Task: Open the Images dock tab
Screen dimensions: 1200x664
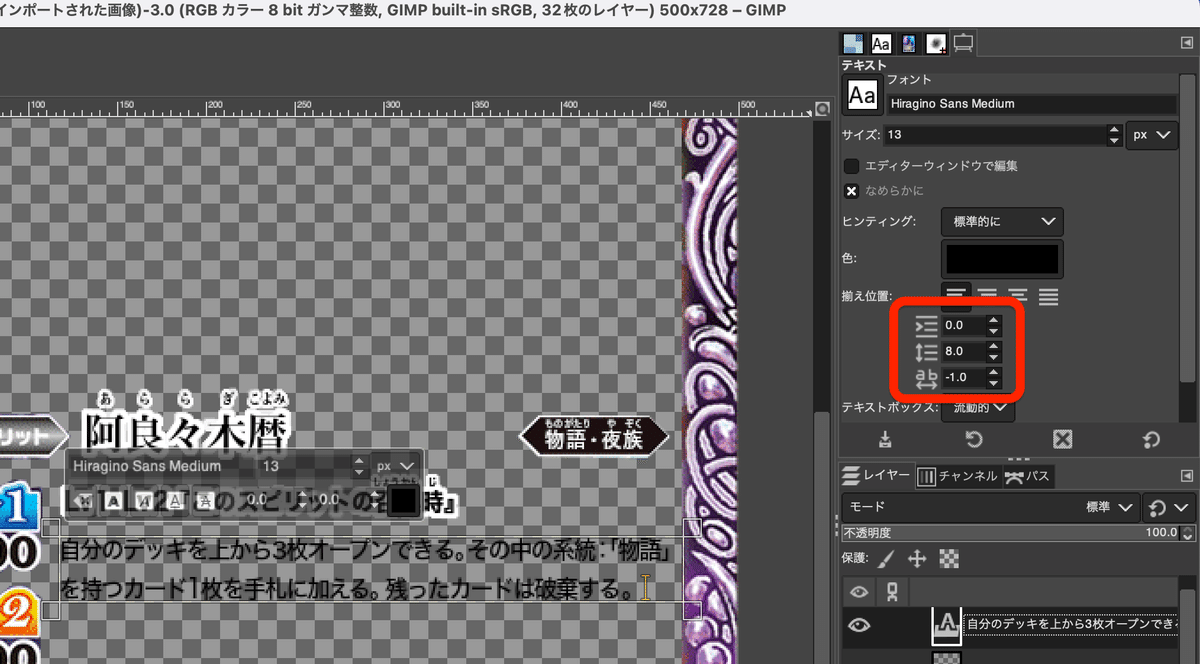Action: pyautogui.click(x=909, y=44)
